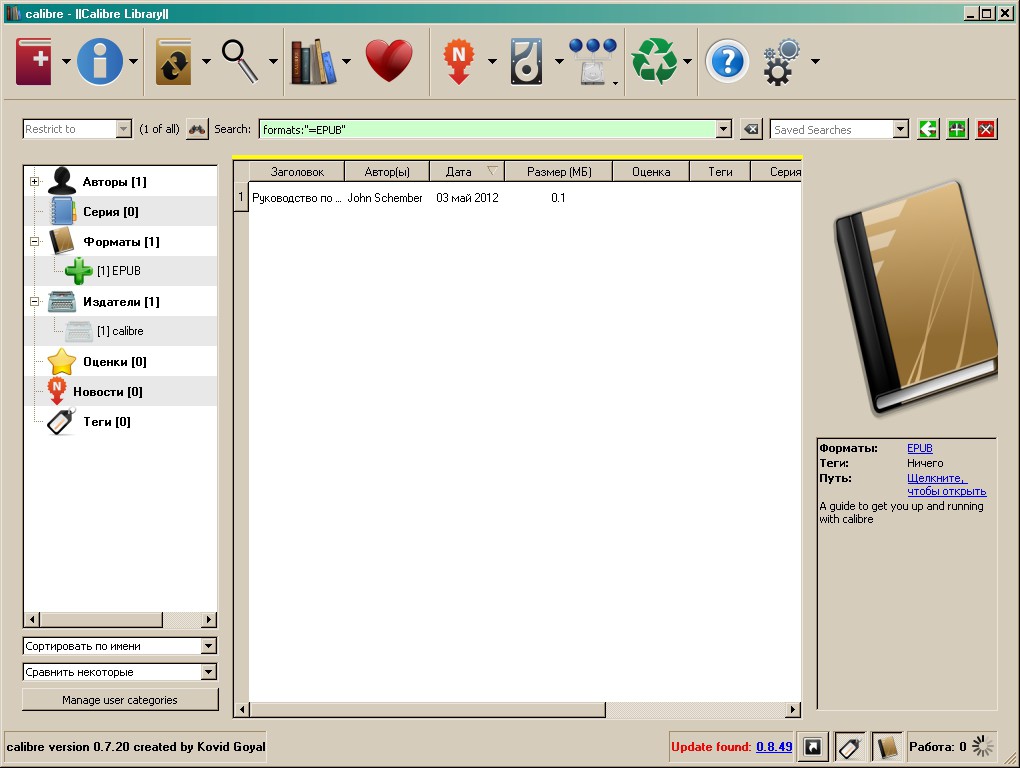The image size is (1020, 768).
Task: Open the 0.8.49 update link
Action: [x=774, y=747]
